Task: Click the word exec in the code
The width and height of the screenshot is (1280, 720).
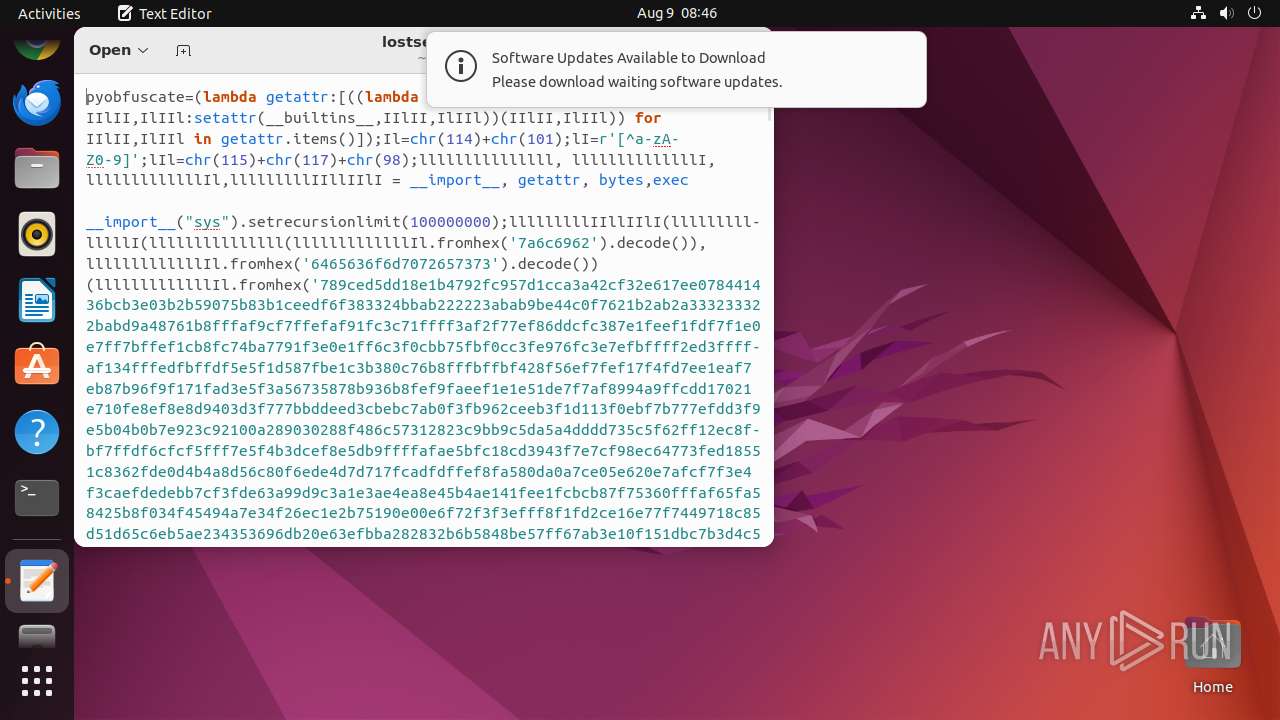Action: pos(670,180)
